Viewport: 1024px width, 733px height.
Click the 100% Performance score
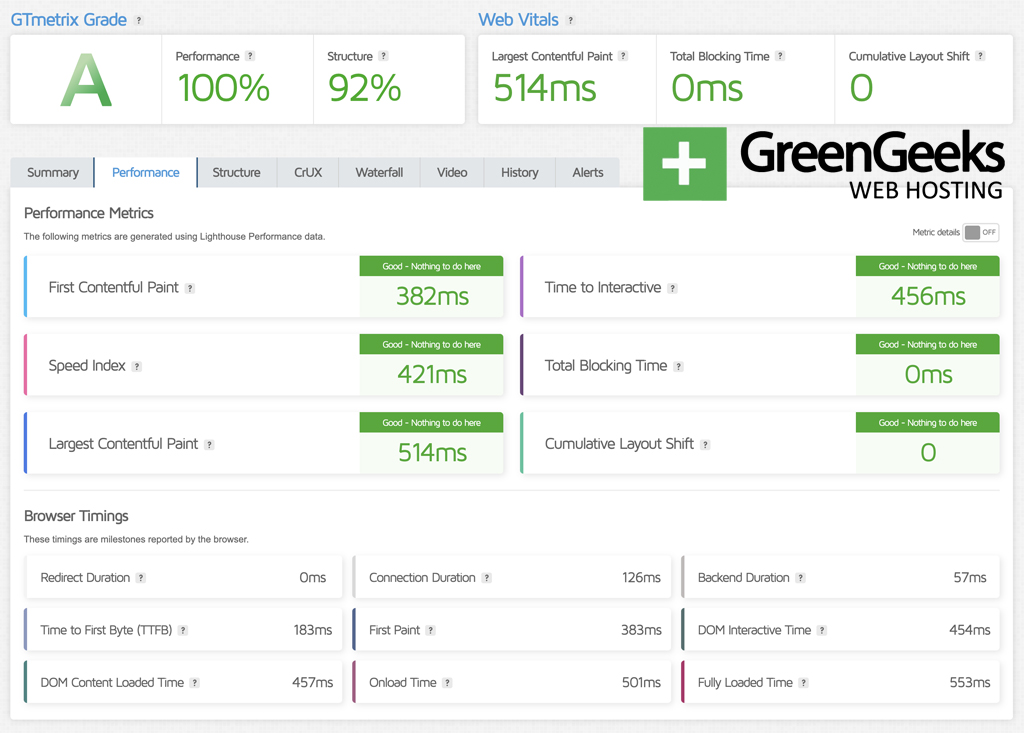[x=224, y=88]
